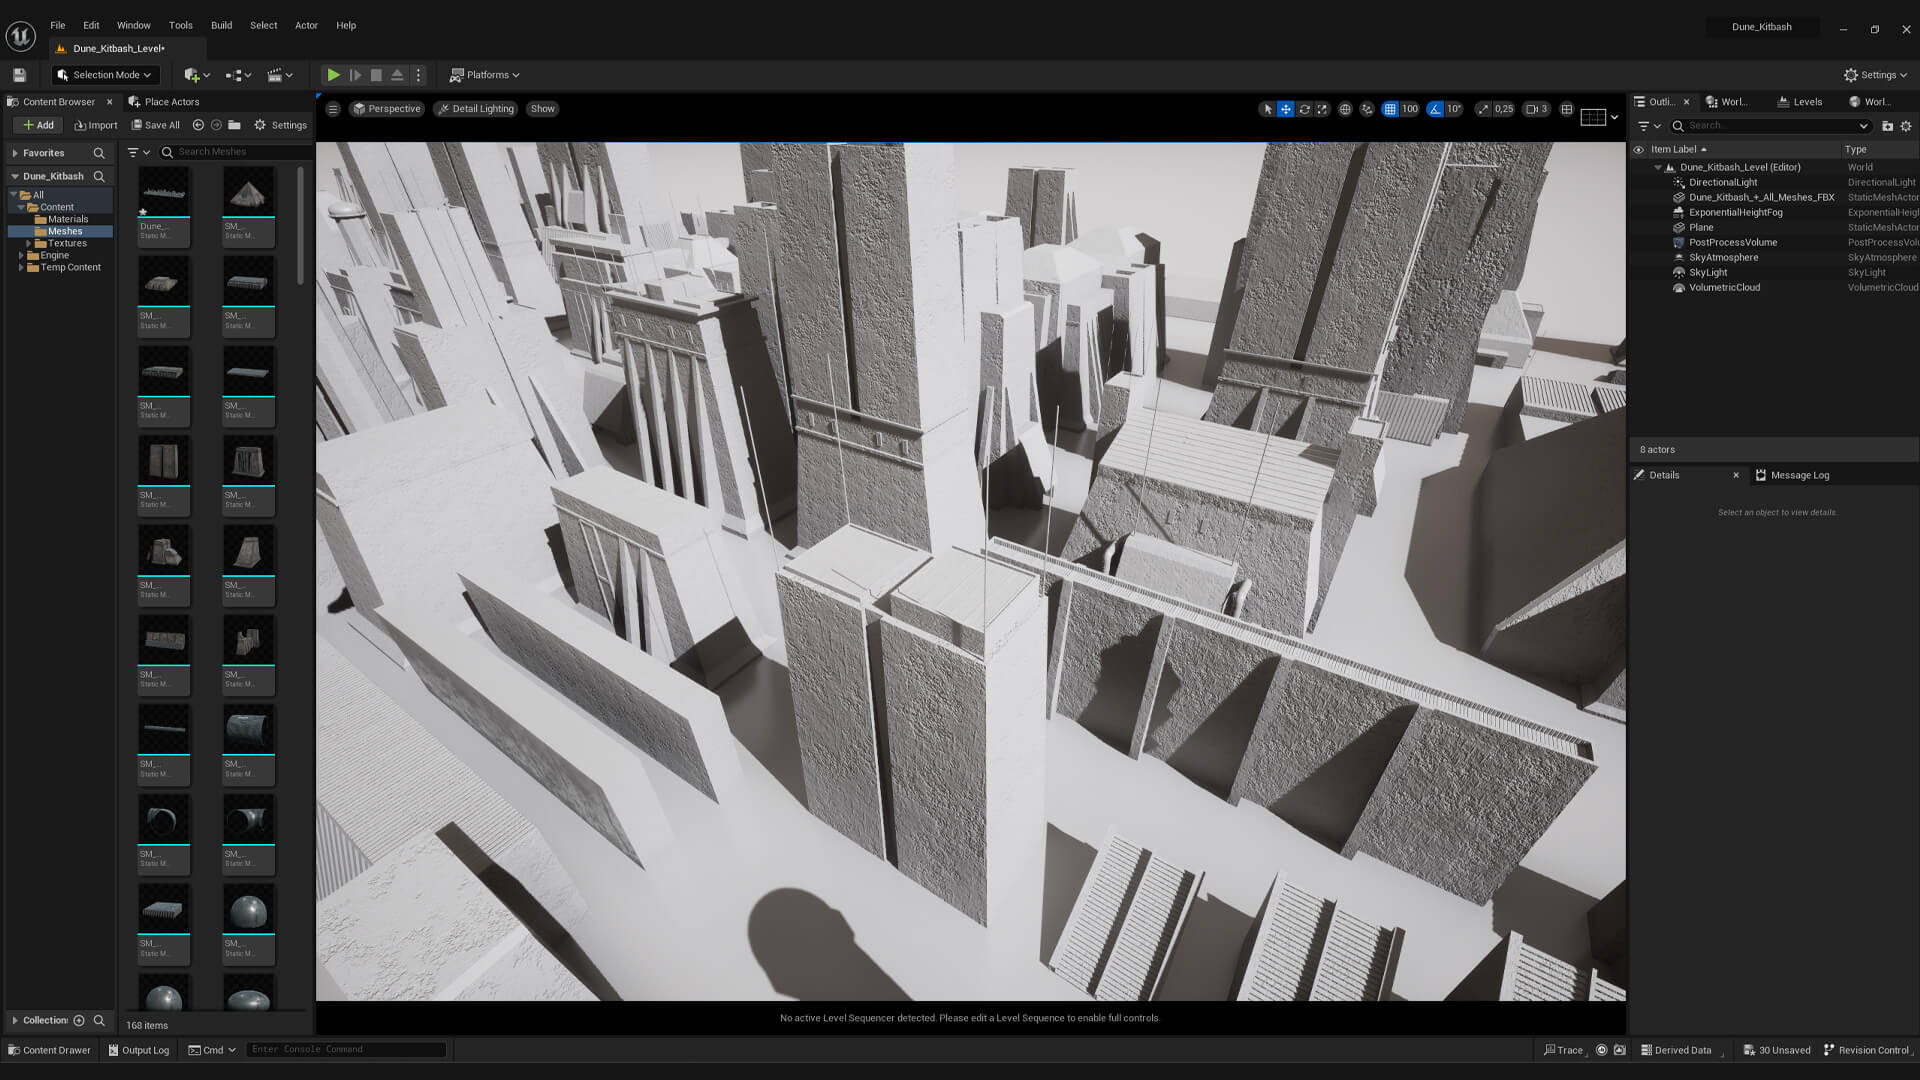Click the Detail Lighting view mode button
Image resolution: width=1920 pixels, height=1080 pixels.
pyautogui.click(x=475, y=109)
